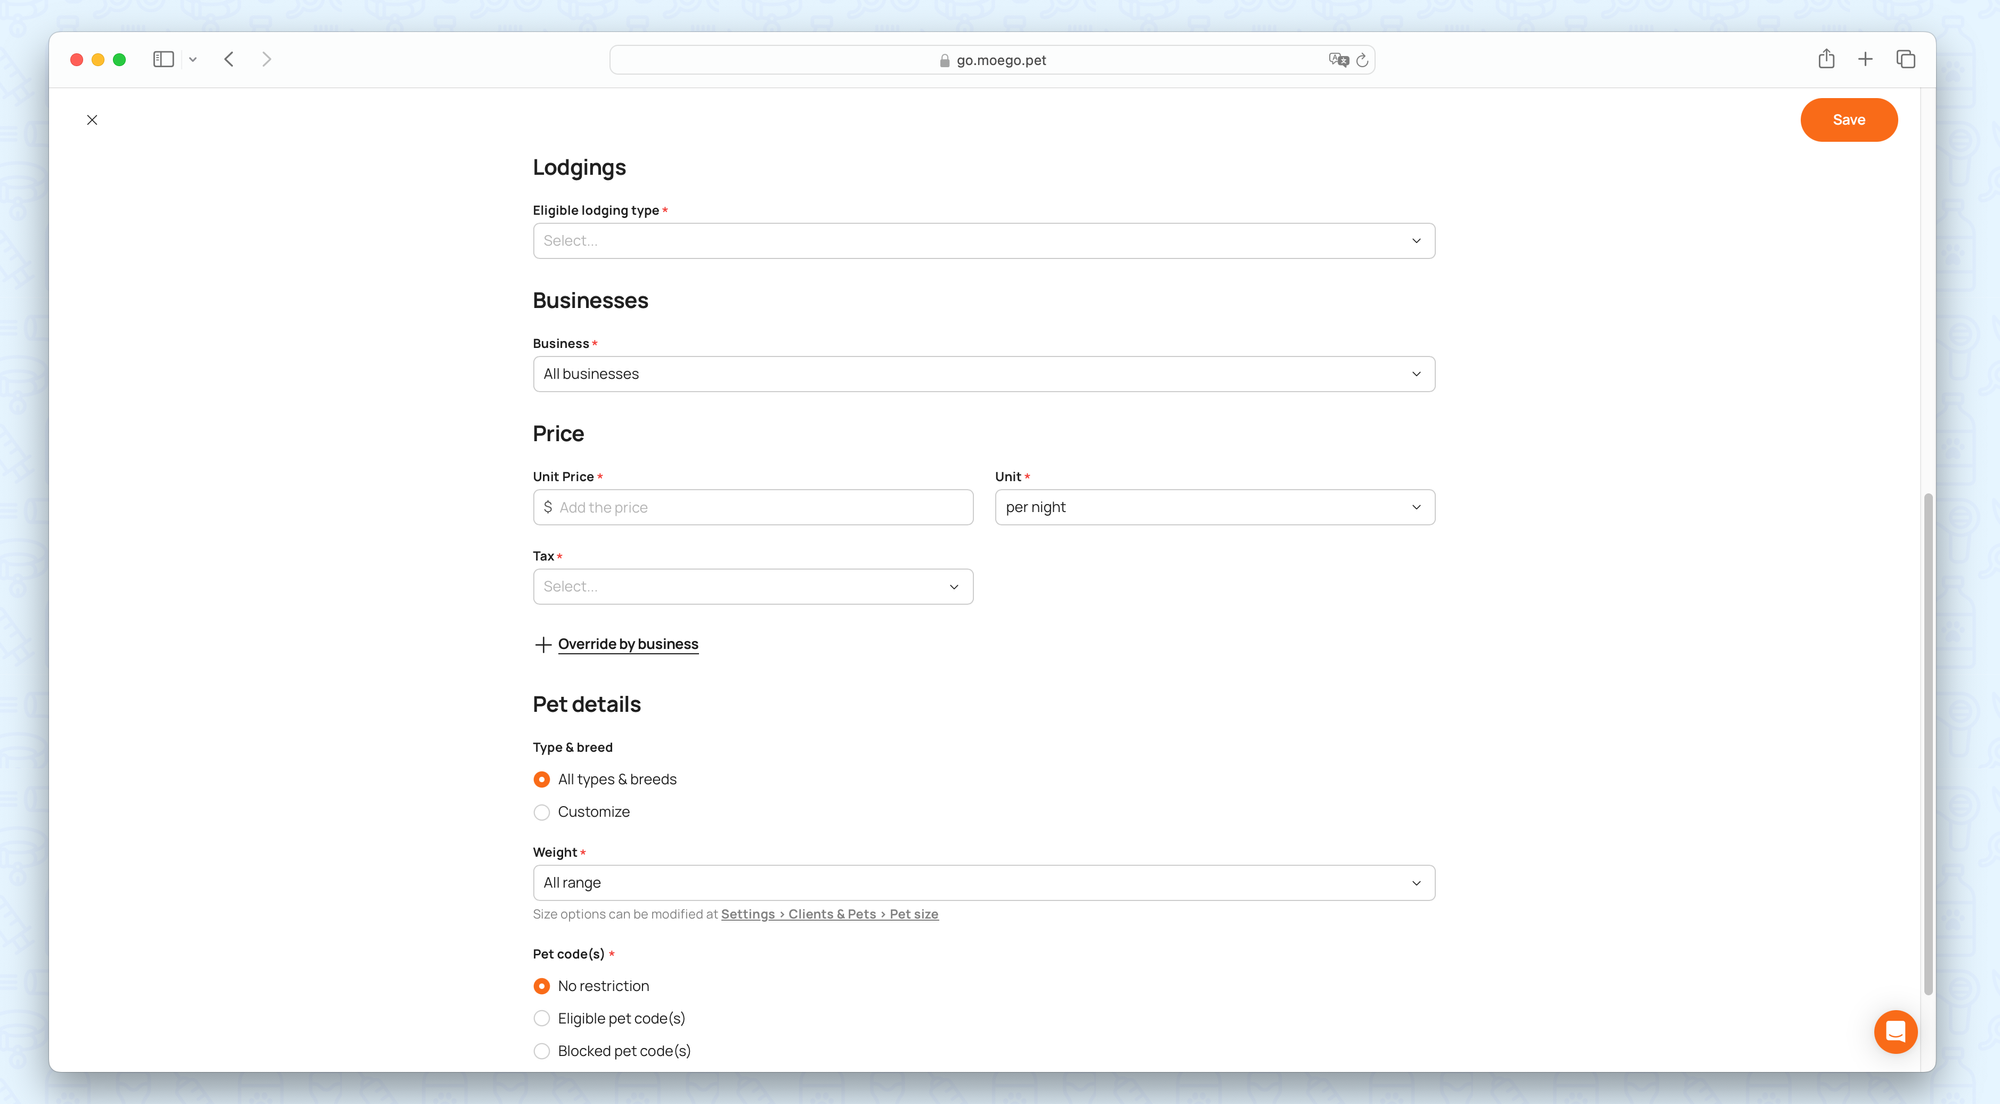Click the Override by business link
The height and width of the screenshot is (1104, 2000).
click(627, 644)
